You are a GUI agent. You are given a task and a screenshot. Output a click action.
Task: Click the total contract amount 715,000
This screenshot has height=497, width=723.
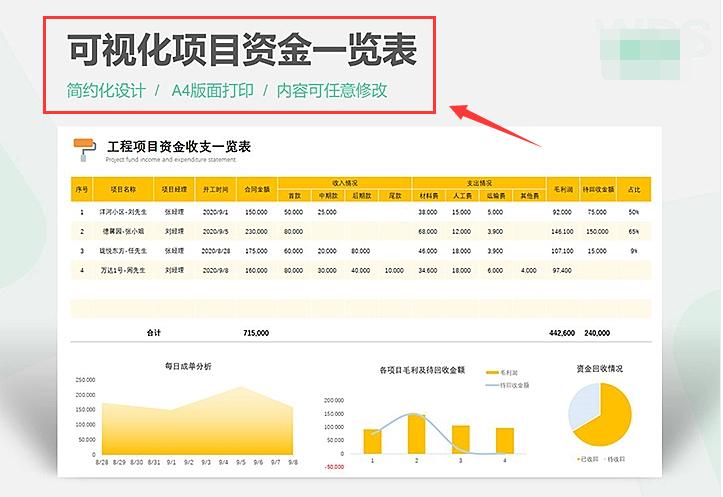pyautogui.click(x=256, y=332)
